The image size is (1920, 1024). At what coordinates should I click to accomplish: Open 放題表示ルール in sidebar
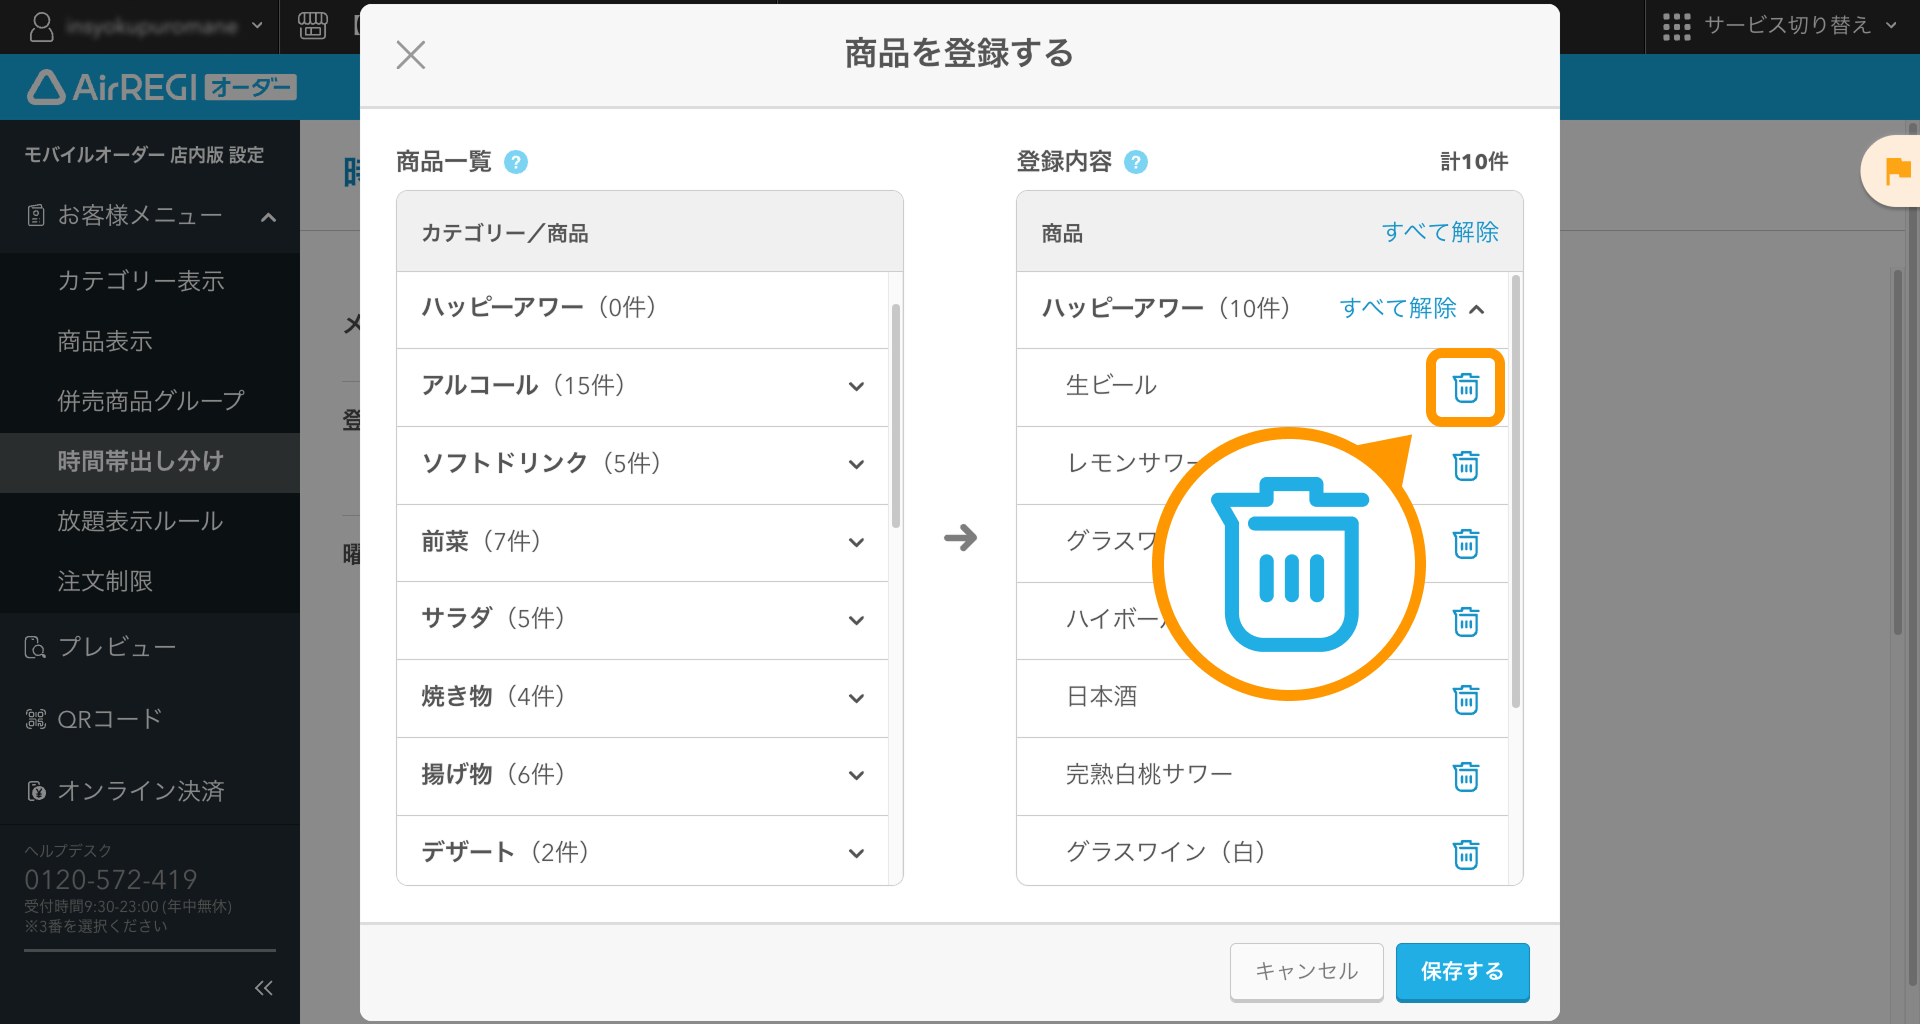(x=140, y=521)
